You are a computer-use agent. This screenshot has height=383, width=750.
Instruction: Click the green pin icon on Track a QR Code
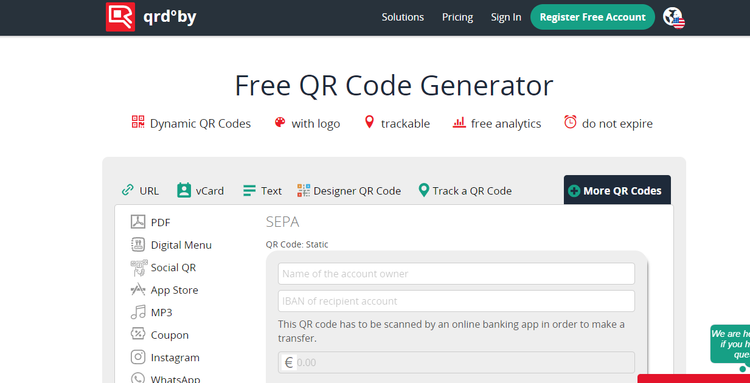pyautogui.click(x=423, y=190)
